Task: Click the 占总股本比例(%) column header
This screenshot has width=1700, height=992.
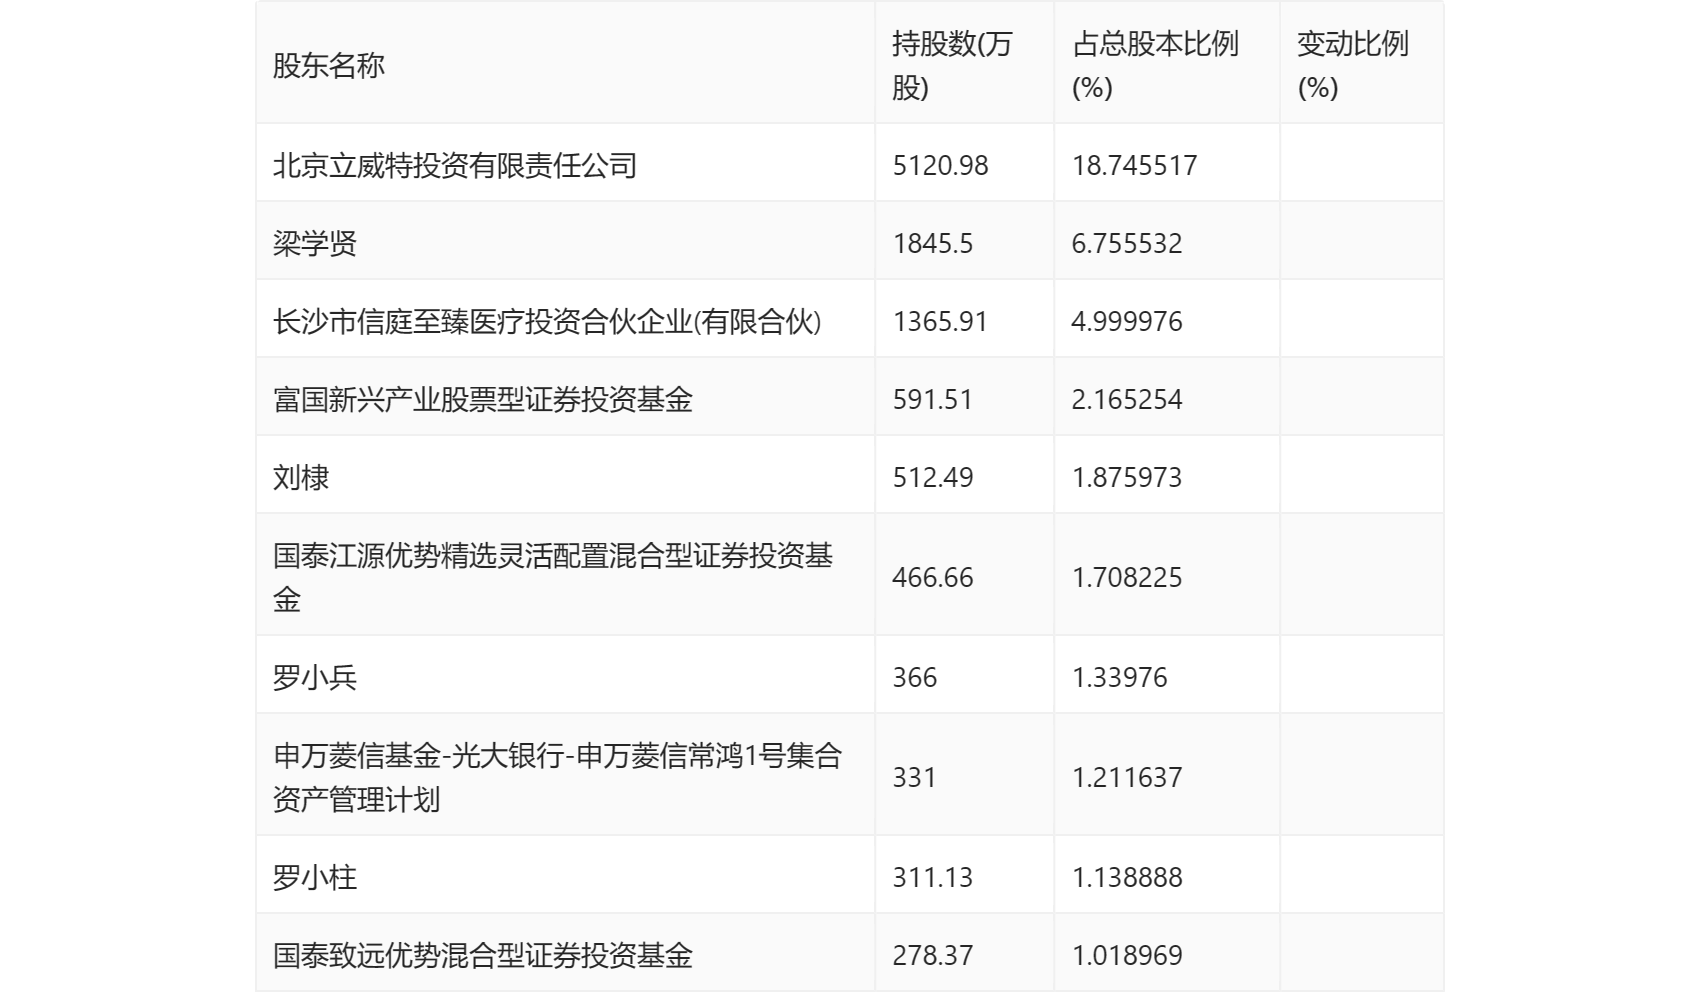Action: click(x=1155, y=66)
